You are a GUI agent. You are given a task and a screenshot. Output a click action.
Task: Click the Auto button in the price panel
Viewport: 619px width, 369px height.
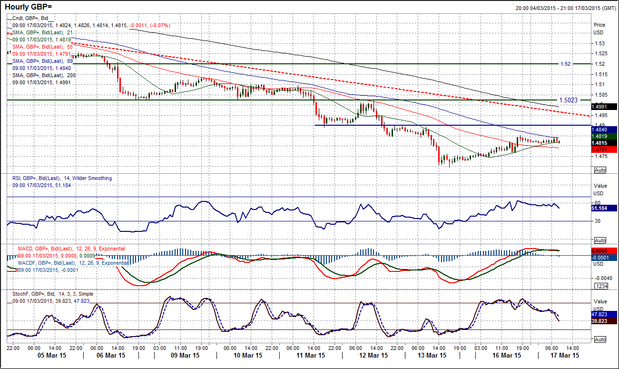(600, 170)
